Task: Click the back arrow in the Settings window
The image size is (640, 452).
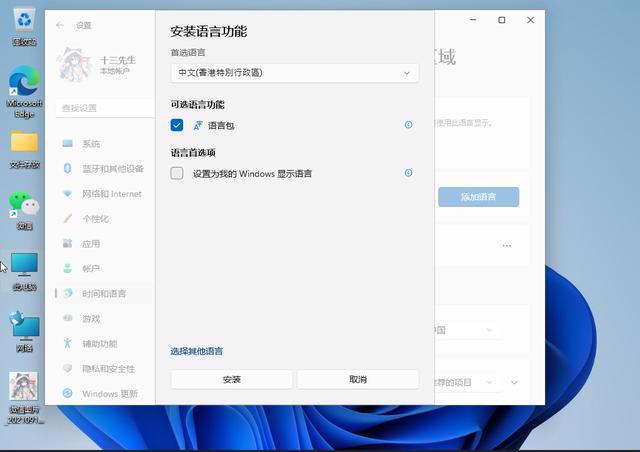Action: coord(60,25)
